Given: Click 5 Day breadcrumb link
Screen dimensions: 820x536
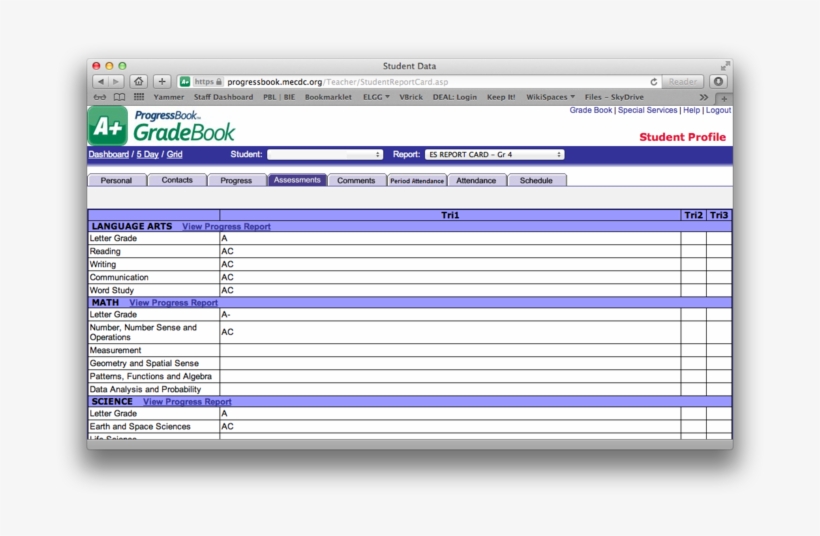Looking at the screenshot, I should click(x=147, y=154).
